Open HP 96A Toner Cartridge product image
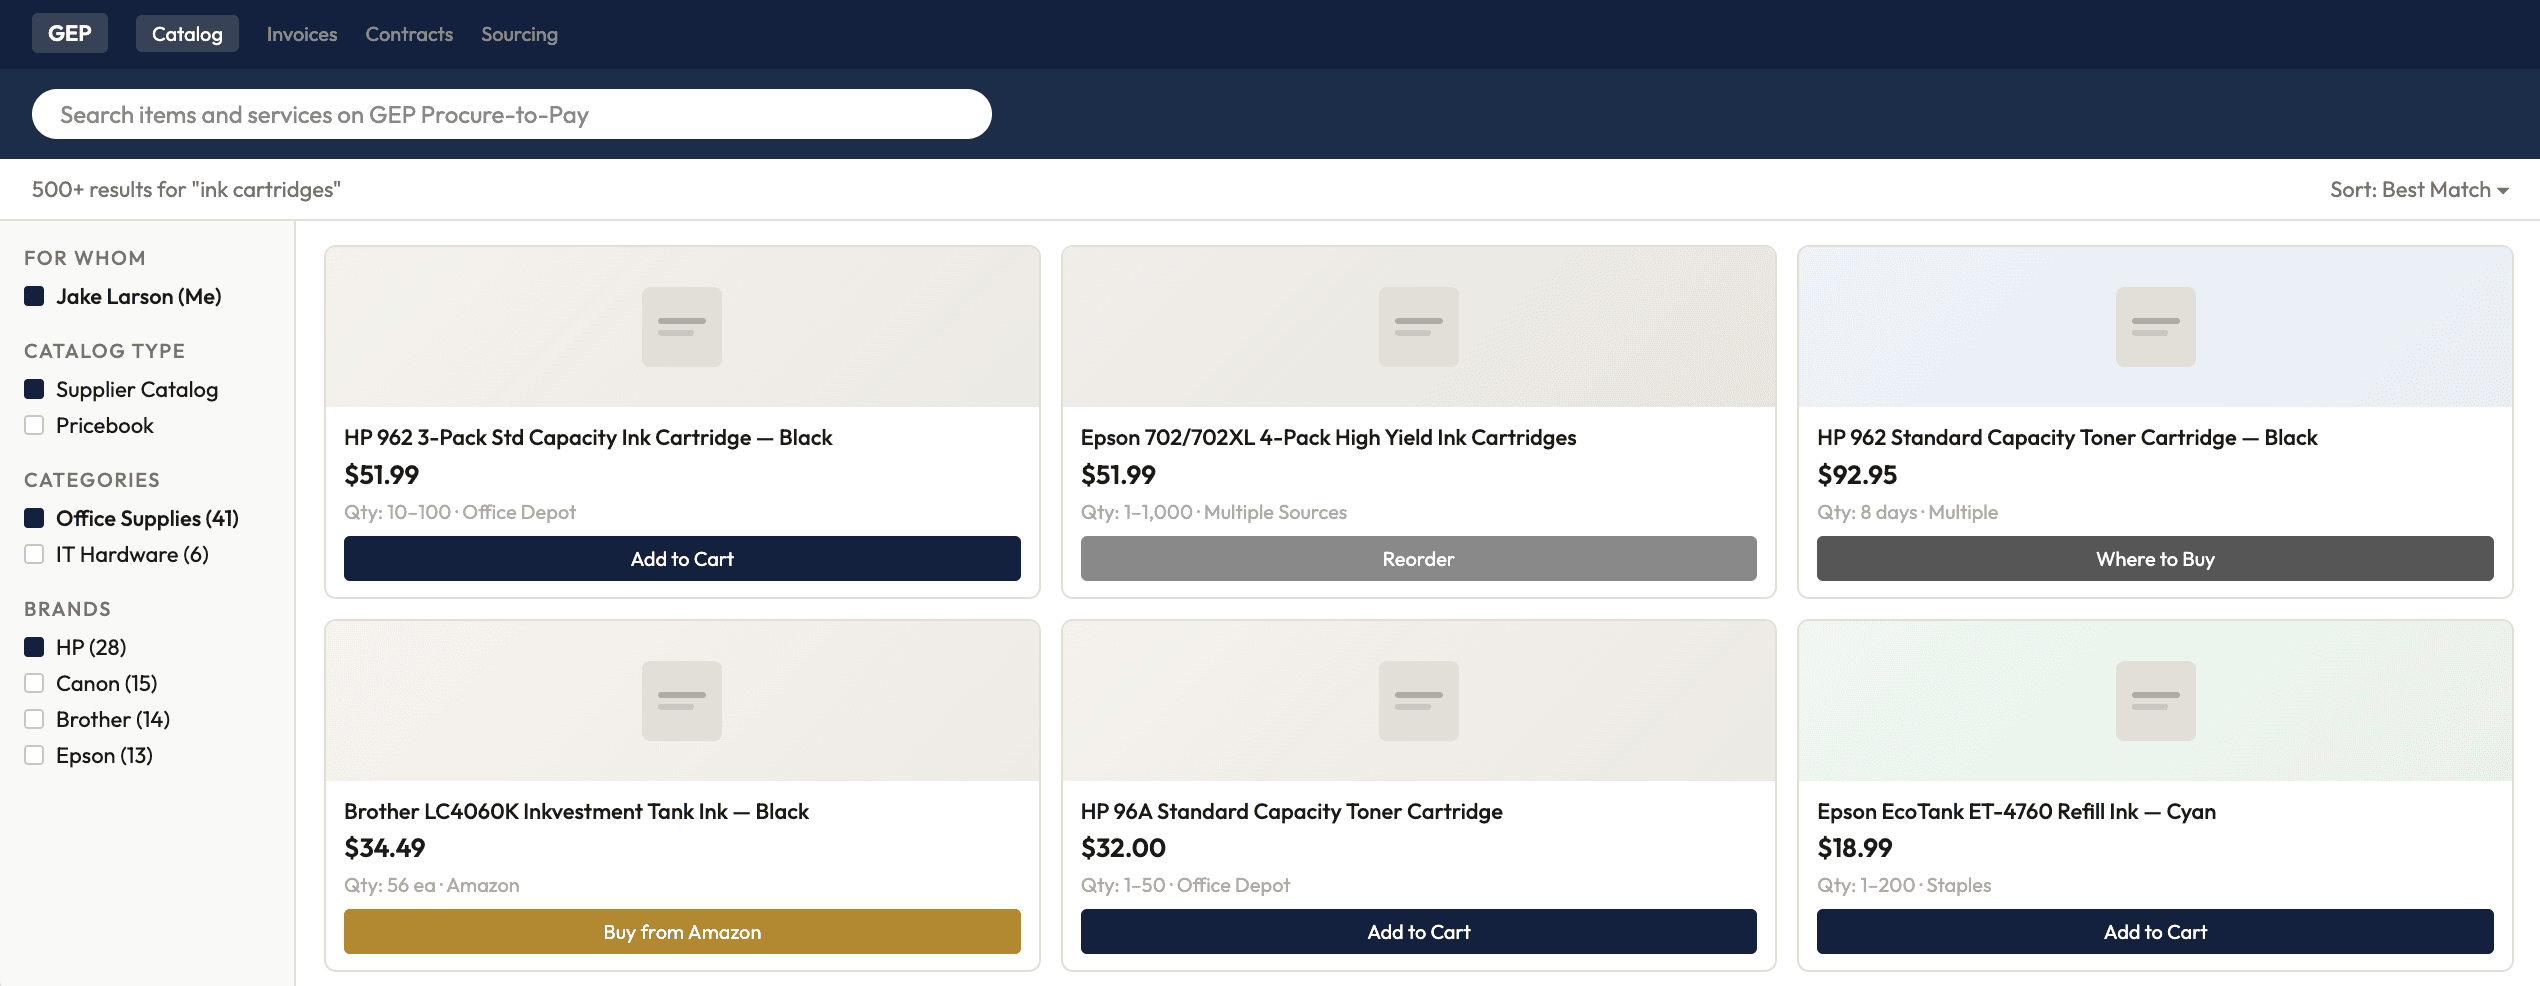 (x=1418, y=701)
